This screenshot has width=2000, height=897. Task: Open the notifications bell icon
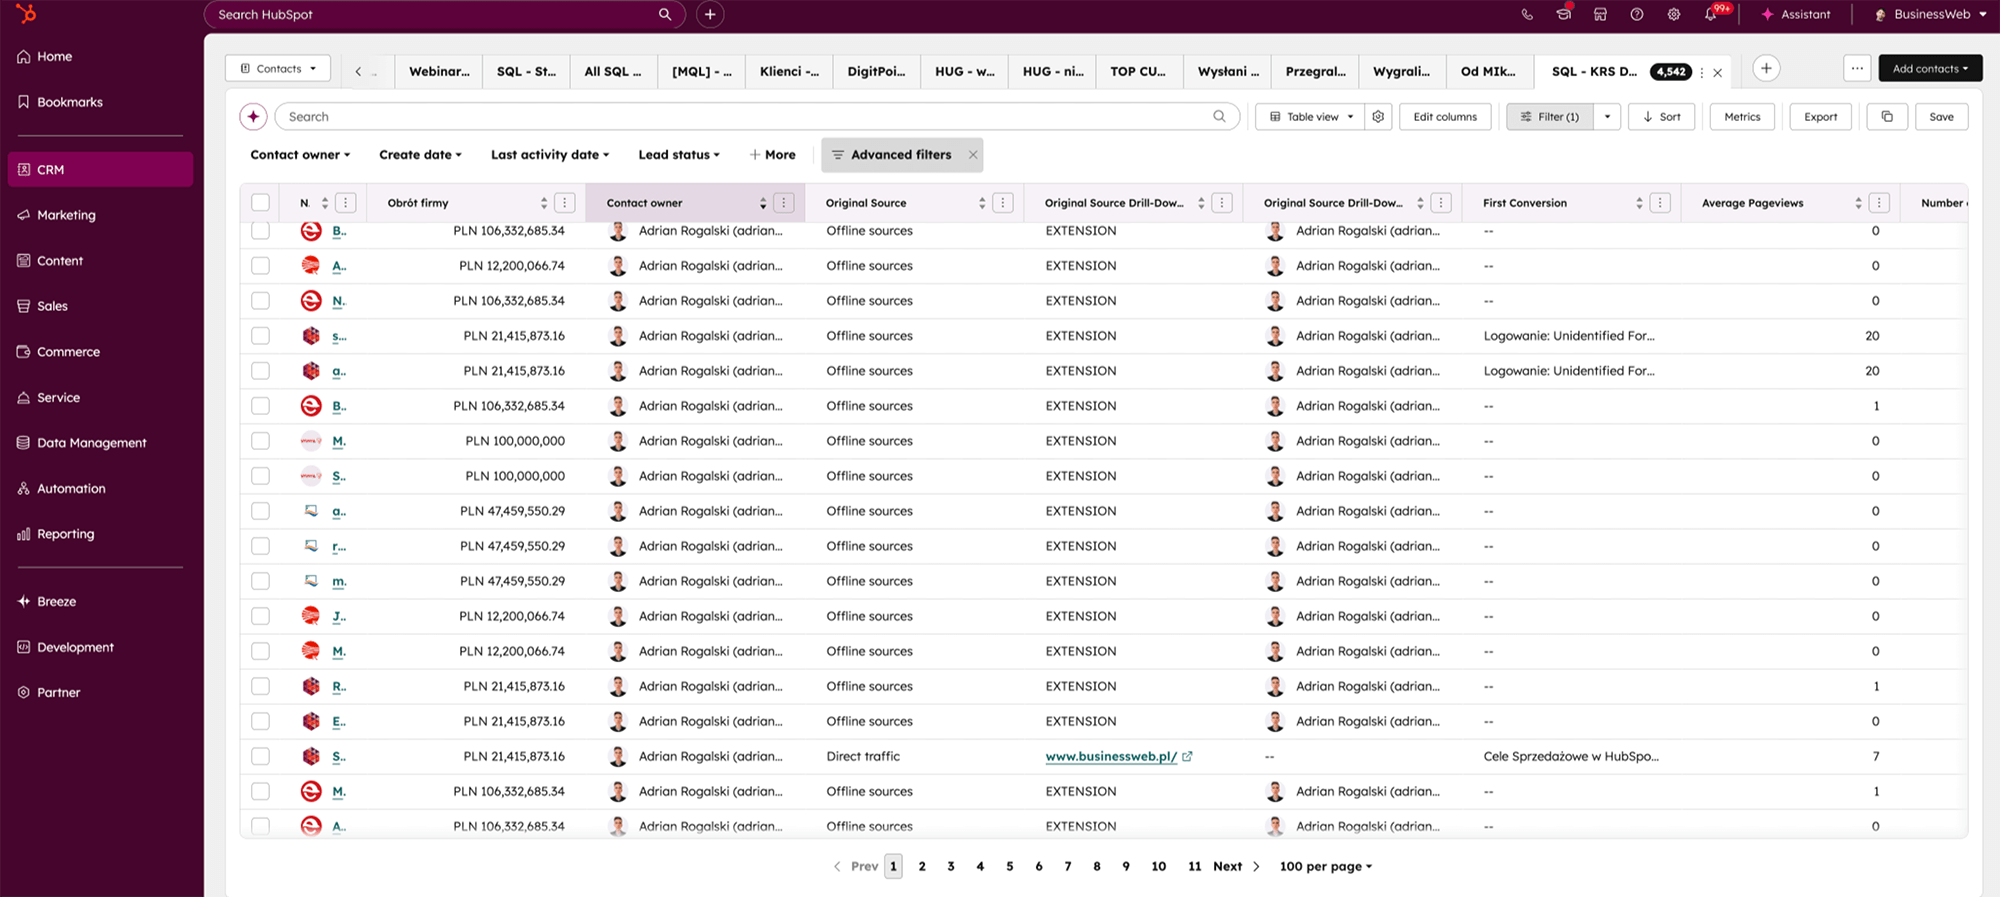pyautogui.click(x=1711, y=15)
